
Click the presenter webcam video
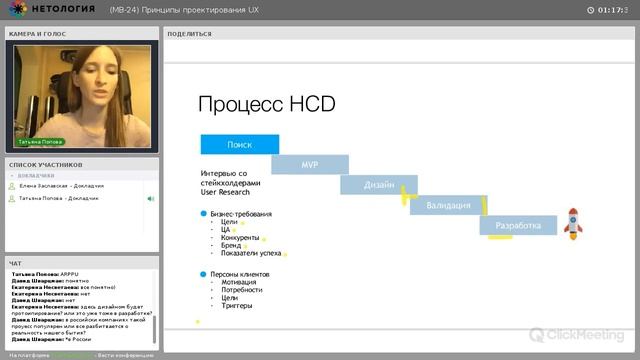point(82,96)
